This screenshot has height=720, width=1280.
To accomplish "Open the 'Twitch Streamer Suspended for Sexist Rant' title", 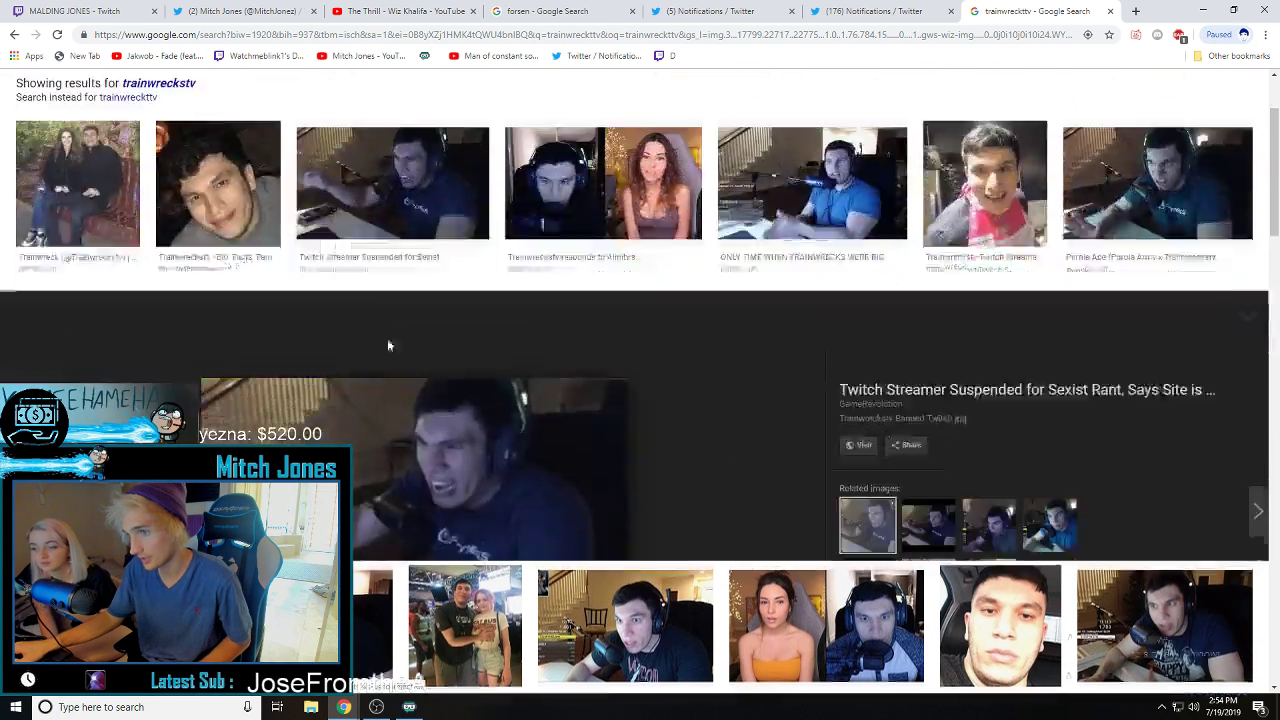I will click(1027, 390).
